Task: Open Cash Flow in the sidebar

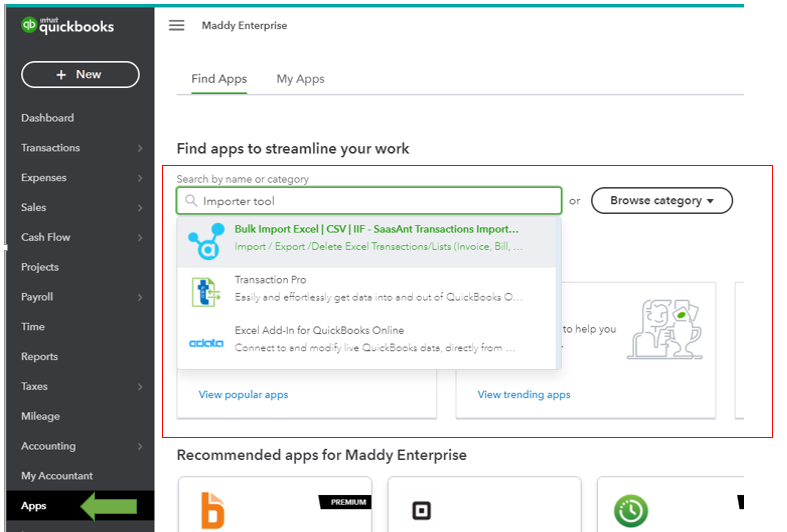Action: click(x=46, y=237)
